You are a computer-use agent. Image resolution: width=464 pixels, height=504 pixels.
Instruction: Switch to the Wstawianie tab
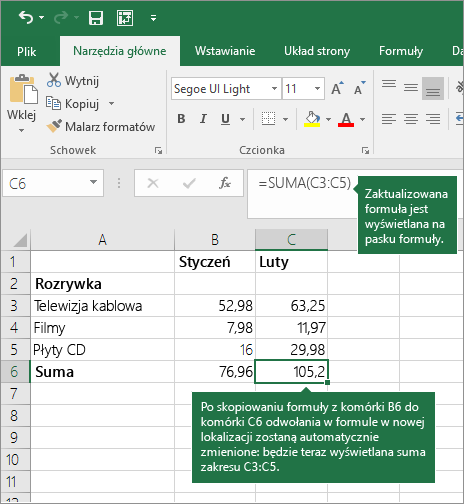click(x=225, y=51)
